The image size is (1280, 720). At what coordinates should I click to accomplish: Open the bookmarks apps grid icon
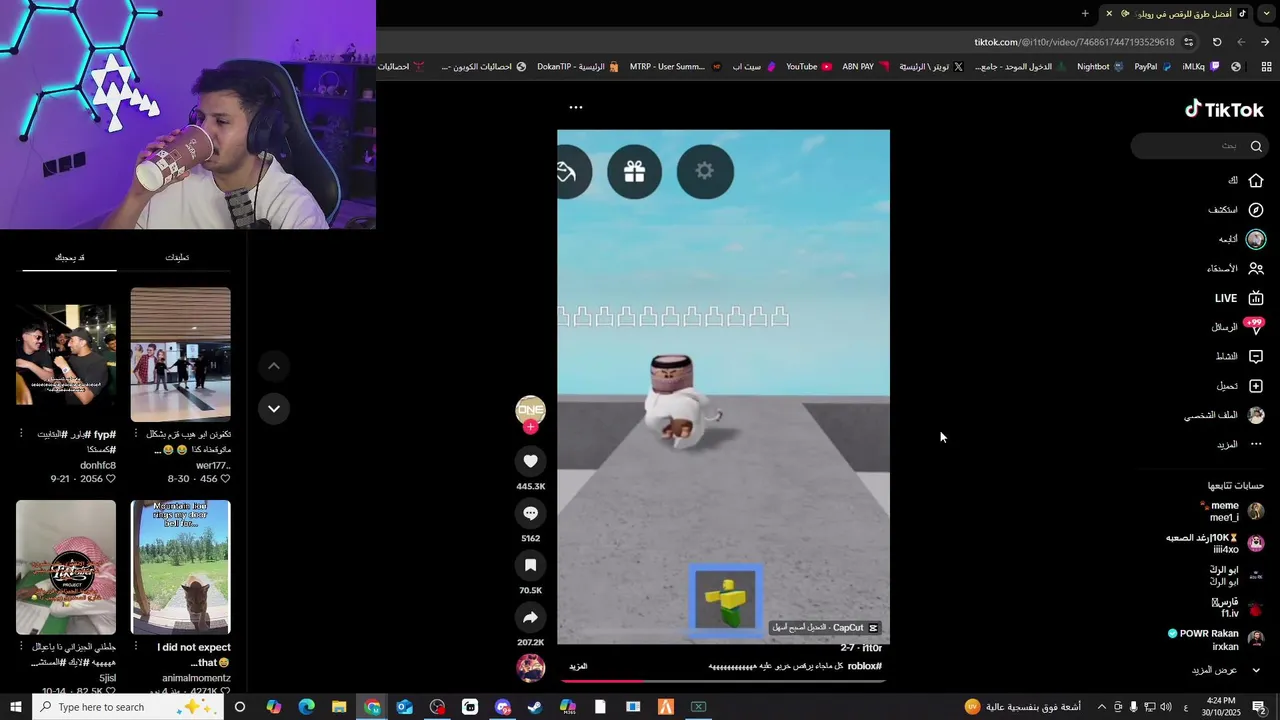[x=1266, y=67]
